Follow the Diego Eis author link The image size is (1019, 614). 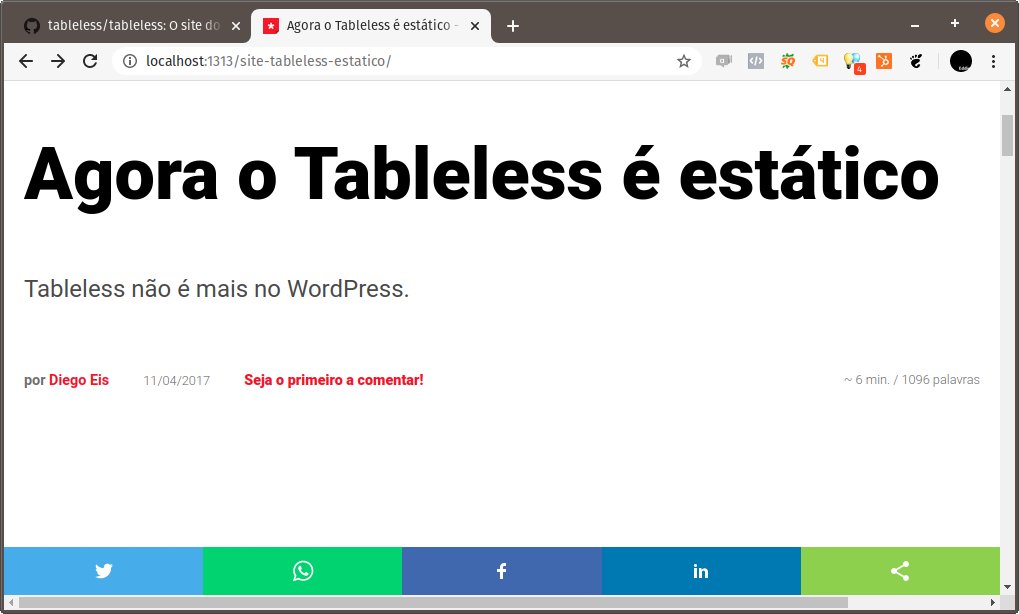79,380
